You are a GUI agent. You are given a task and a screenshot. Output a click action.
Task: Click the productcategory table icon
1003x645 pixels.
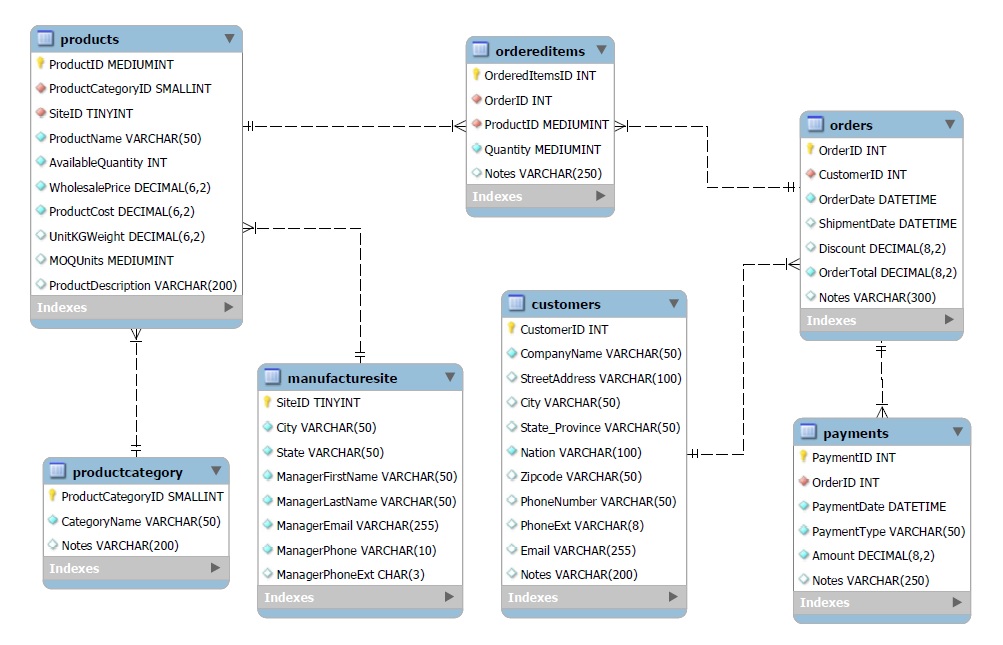57,472
